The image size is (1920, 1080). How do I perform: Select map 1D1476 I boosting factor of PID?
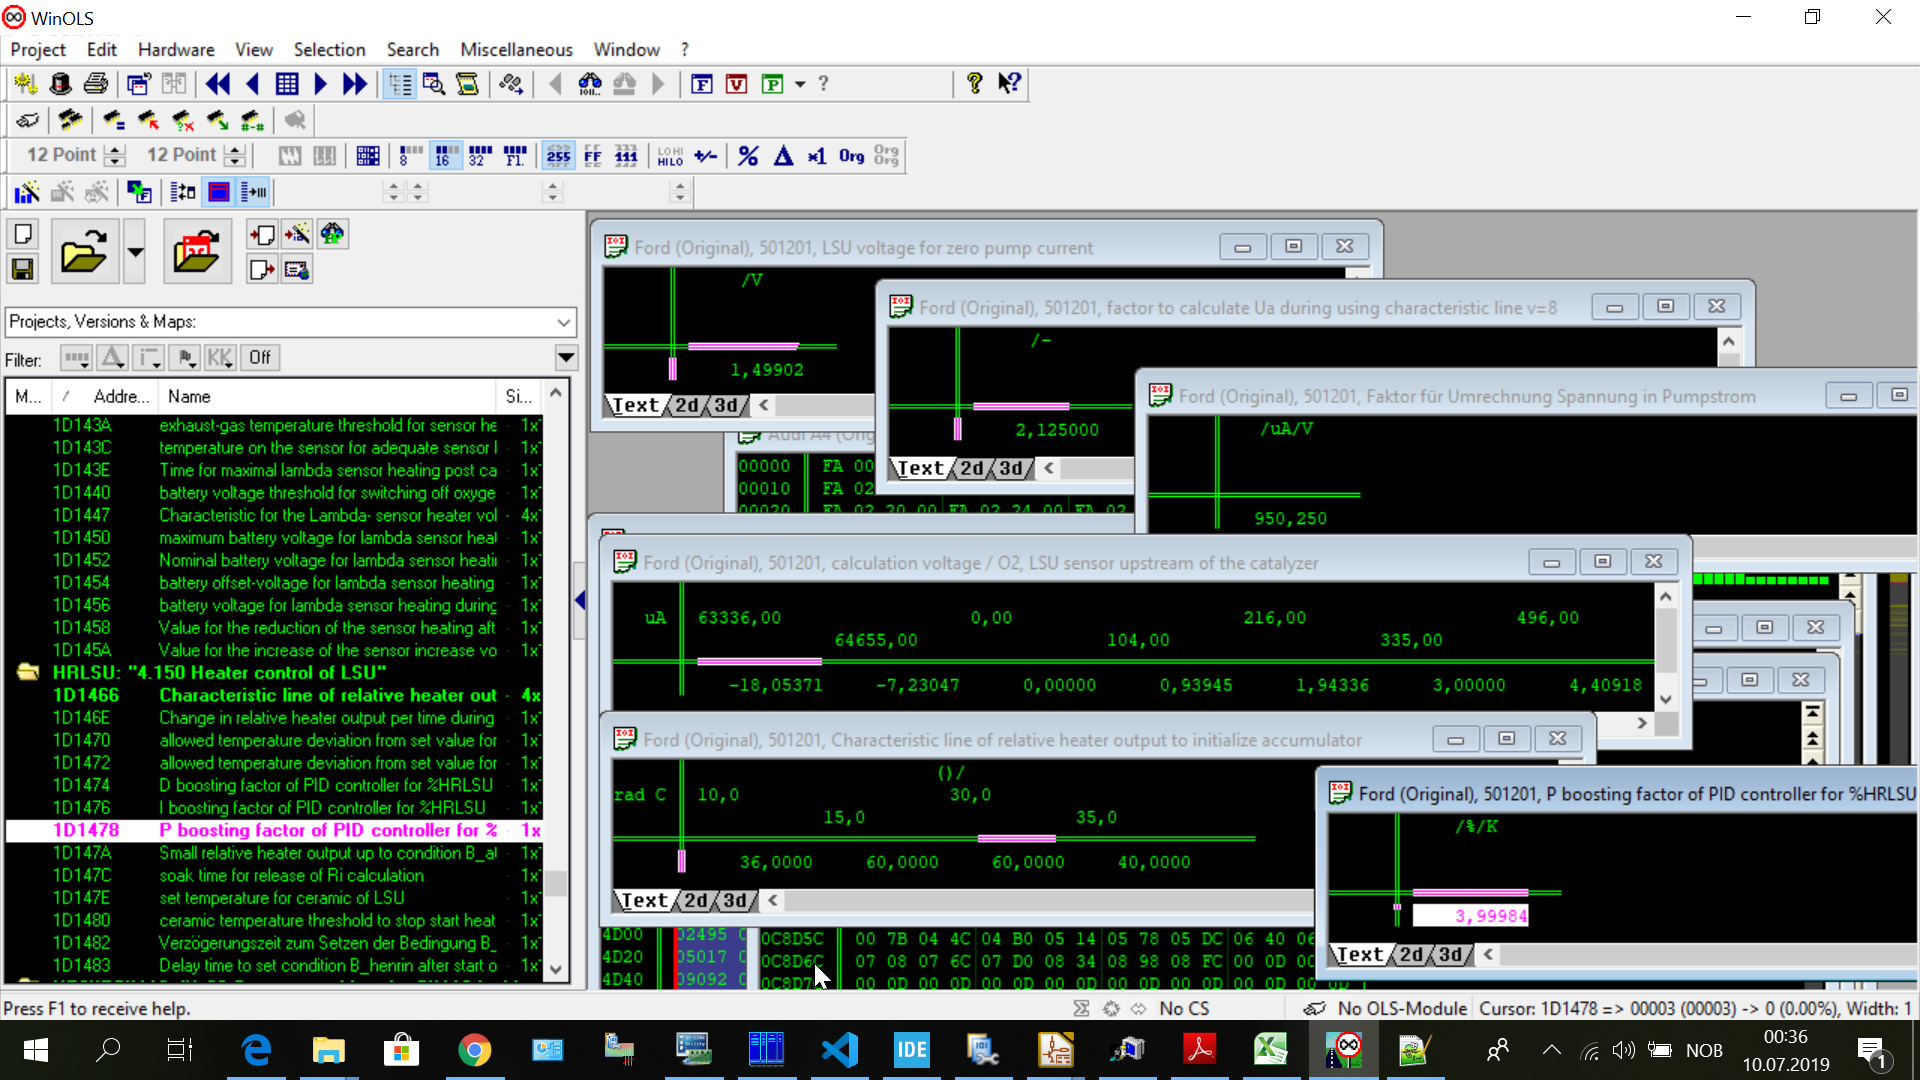coord(274,808)
